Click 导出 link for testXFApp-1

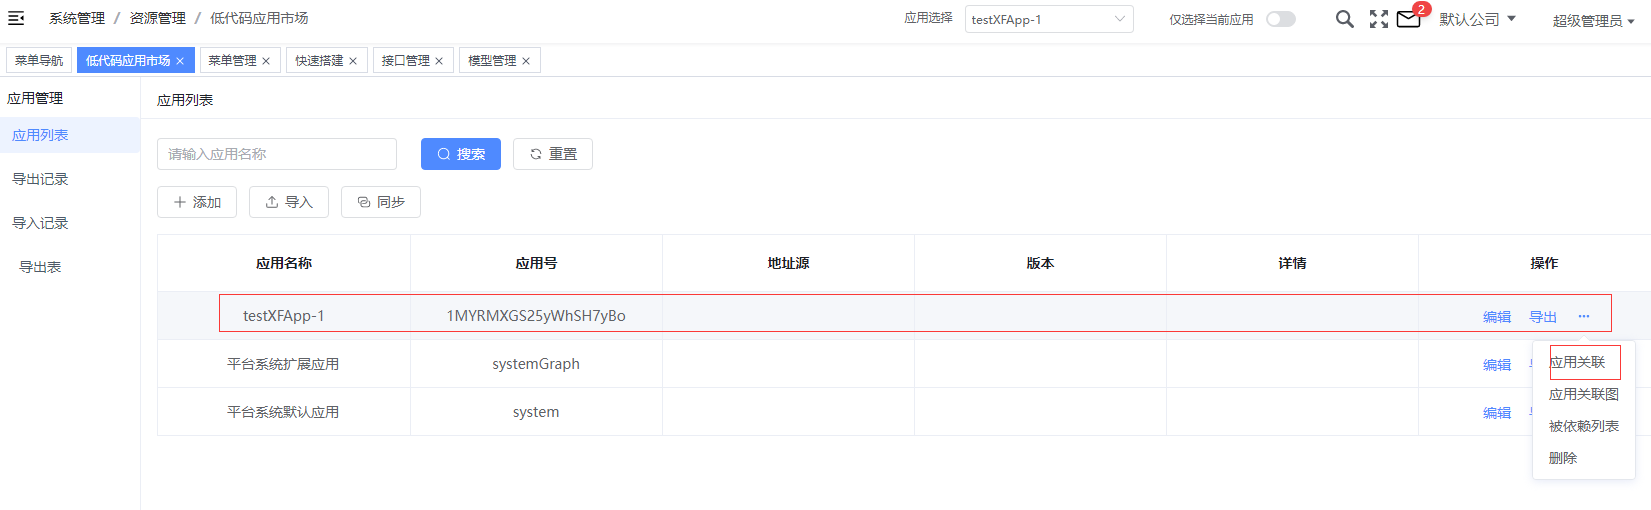click(x=1543, y=317)
